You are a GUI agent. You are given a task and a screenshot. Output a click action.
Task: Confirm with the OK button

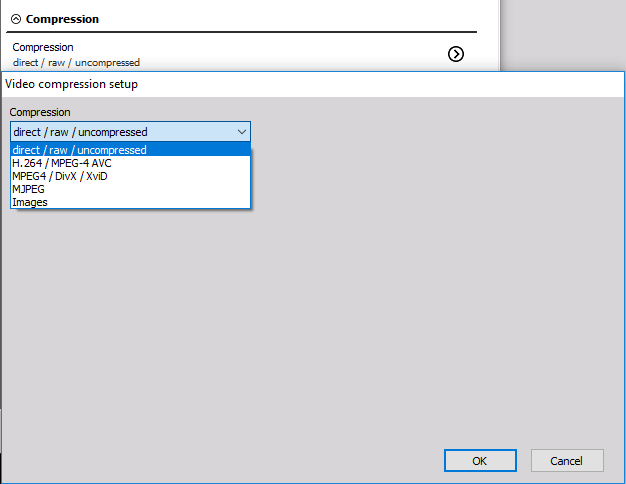tap(480, 460)
